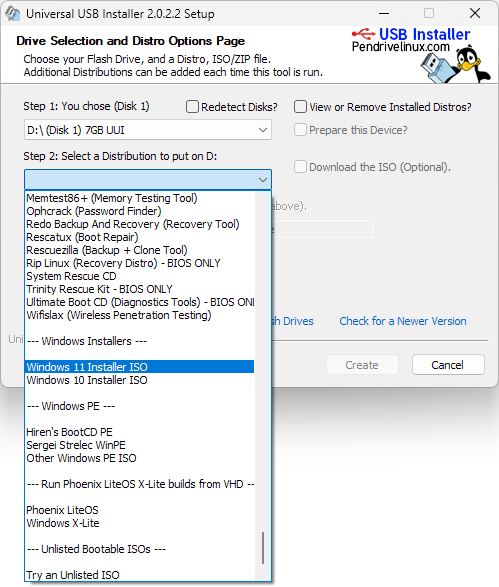
Task: Click the --- Windows PE --- header row
Action: [x=139, y=406]
